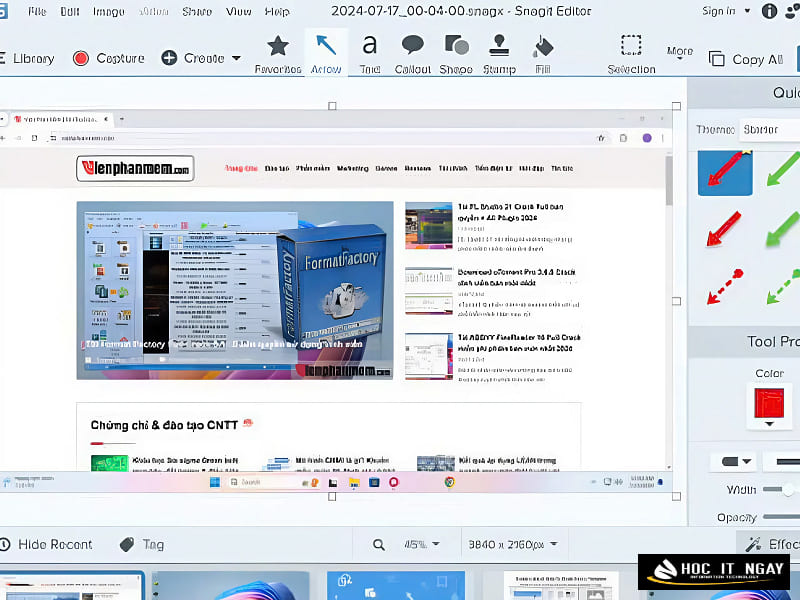Image resolution: width=800 pixels, height=600 pixels.
Task: Open the Effects panel button
Action: pyautogui.click(x=770, y=544)
